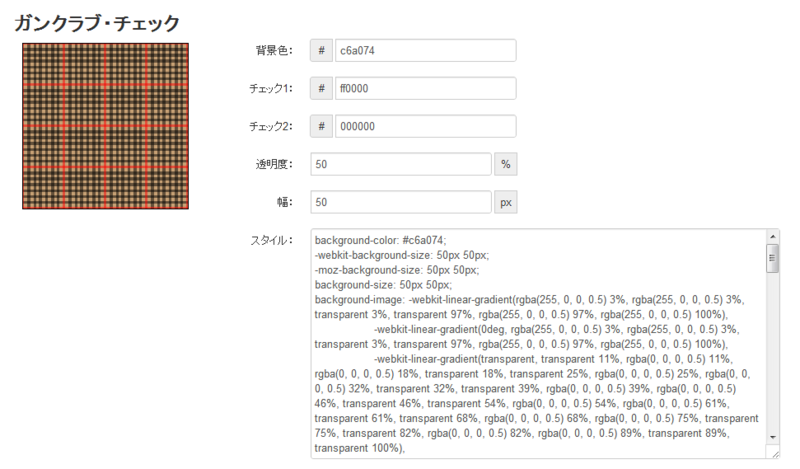Click the px unit addon for 幅
Image resolution: width=800 pixels, height=469 pixels.
pyautogui.click(x=506, y=202)
